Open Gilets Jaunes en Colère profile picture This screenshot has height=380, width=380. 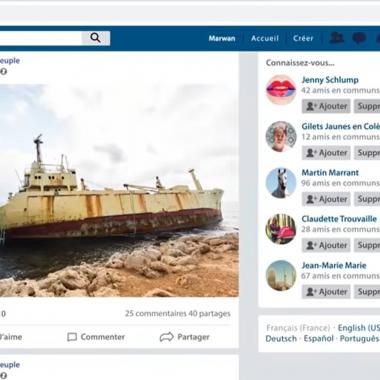coord(281,136)
